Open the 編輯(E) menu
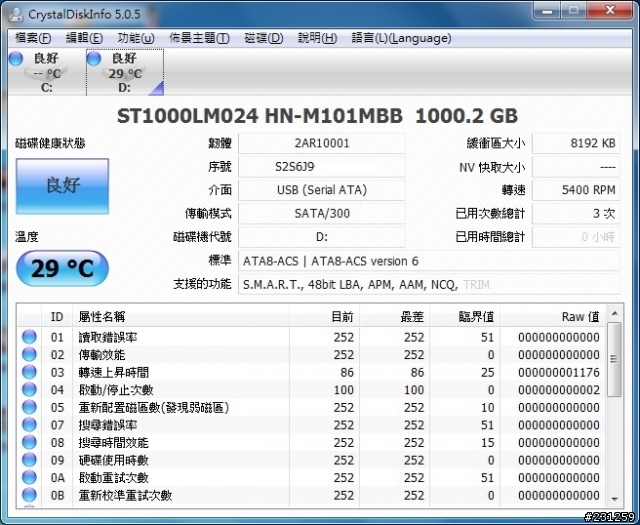Image resolution: width=640 pixels, height=525 pixels. tap(84, 38)
